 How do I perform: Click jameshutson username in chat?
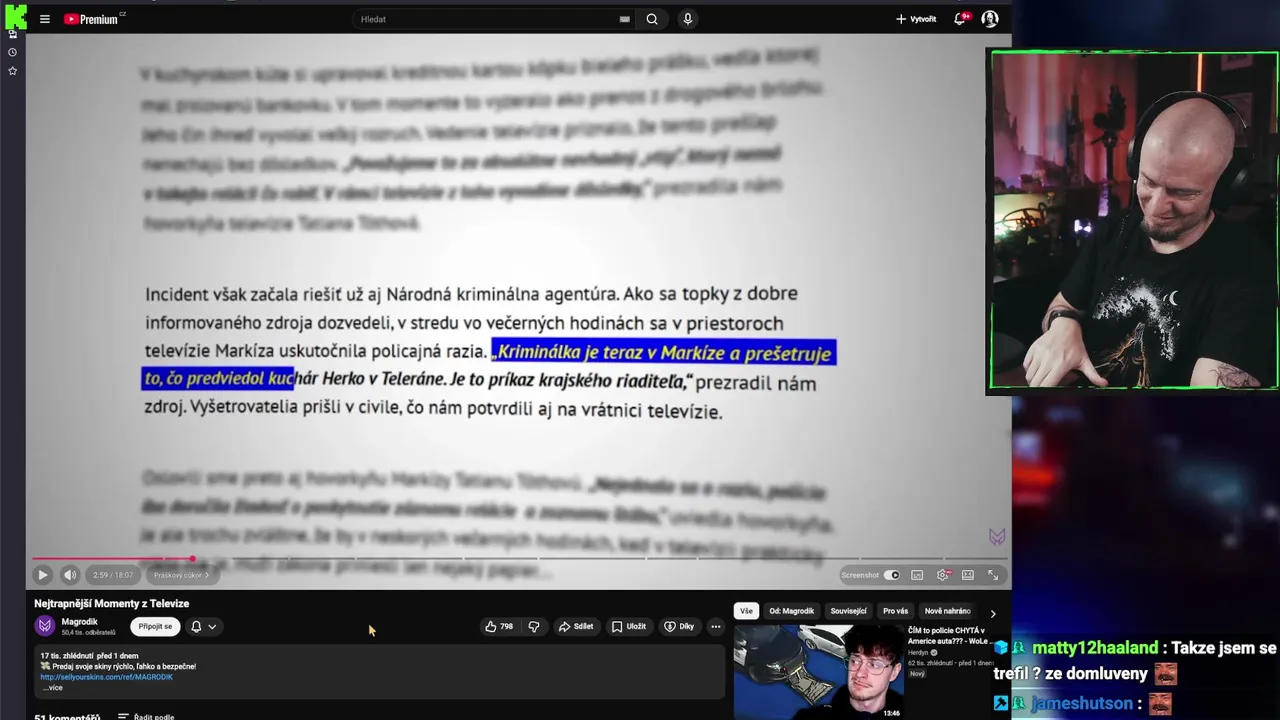coord(1083,704)
